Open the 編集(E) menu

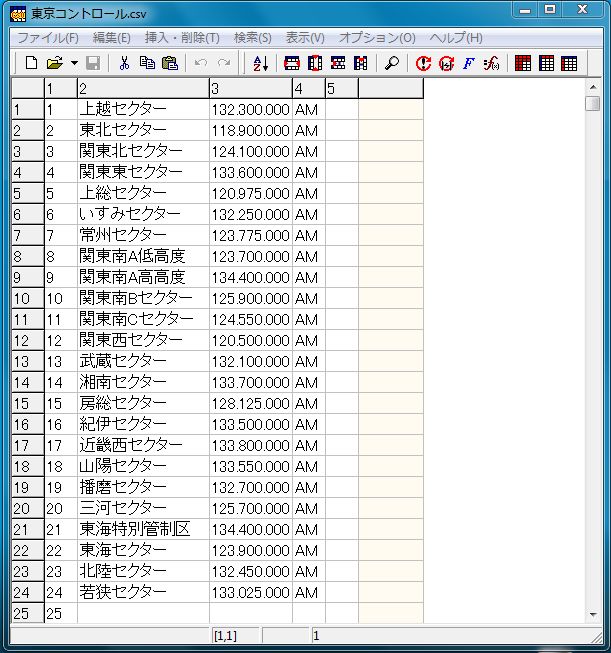(112, 38)
